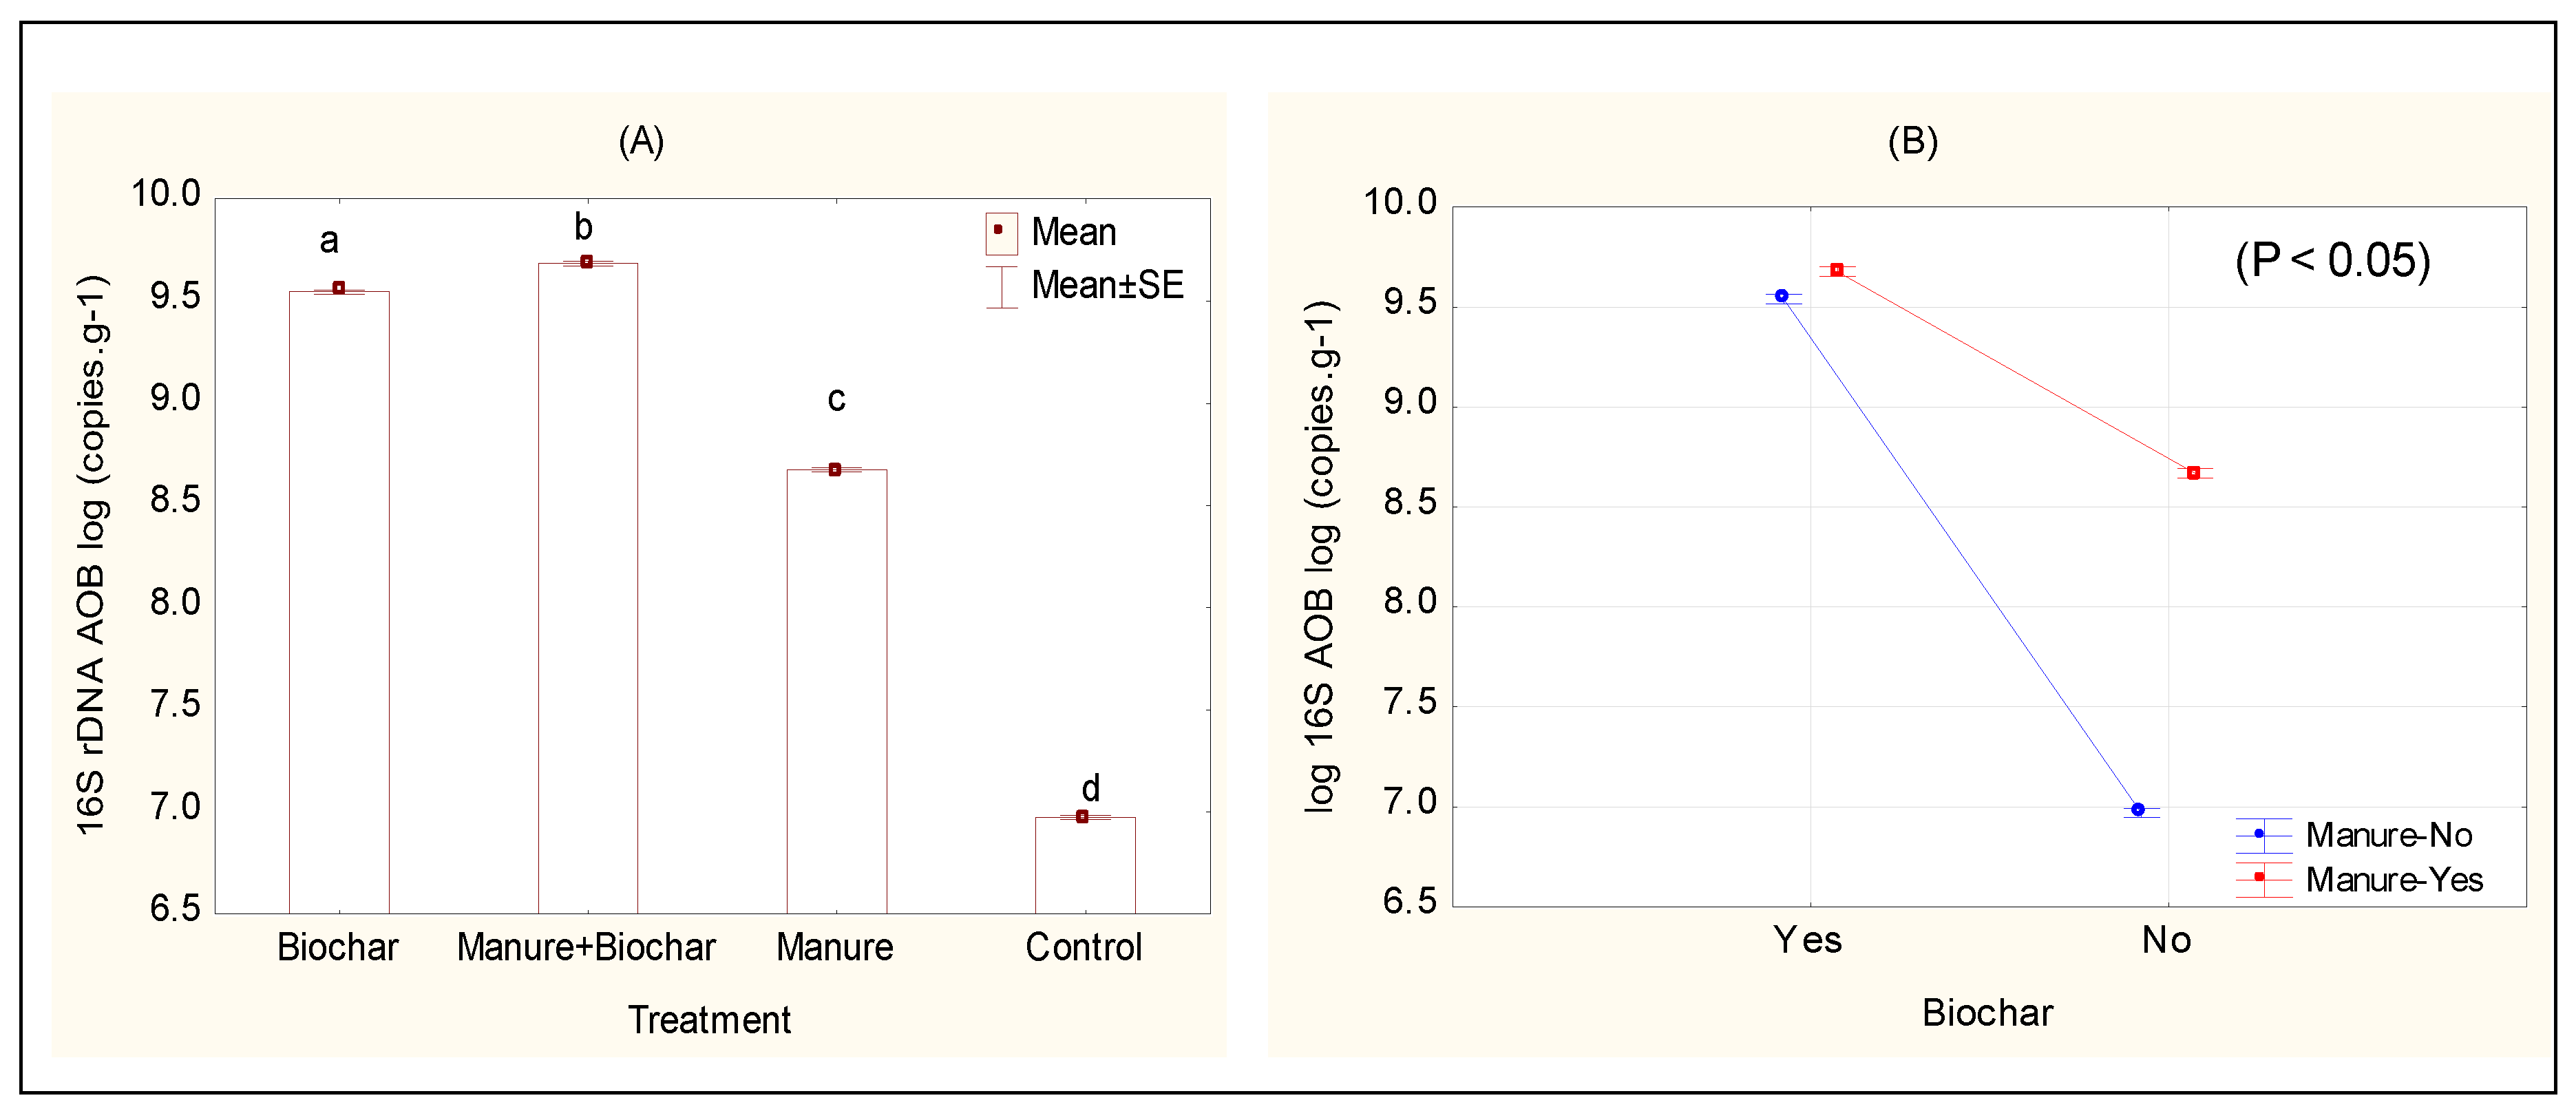Click the panel (A) title
2576x1120 pixels.
pos(641,141)
